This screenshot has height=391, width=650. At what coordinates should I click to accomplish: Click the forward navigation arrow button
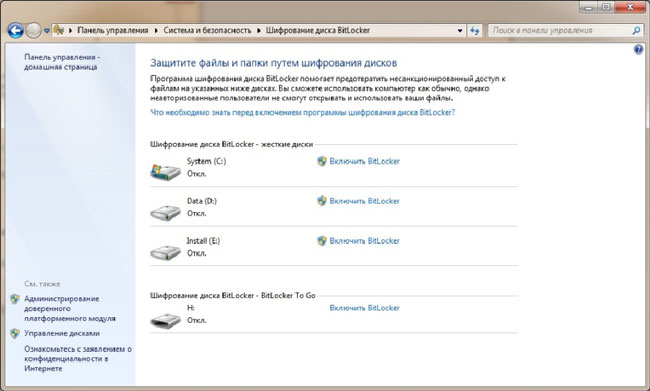[34, 30]
